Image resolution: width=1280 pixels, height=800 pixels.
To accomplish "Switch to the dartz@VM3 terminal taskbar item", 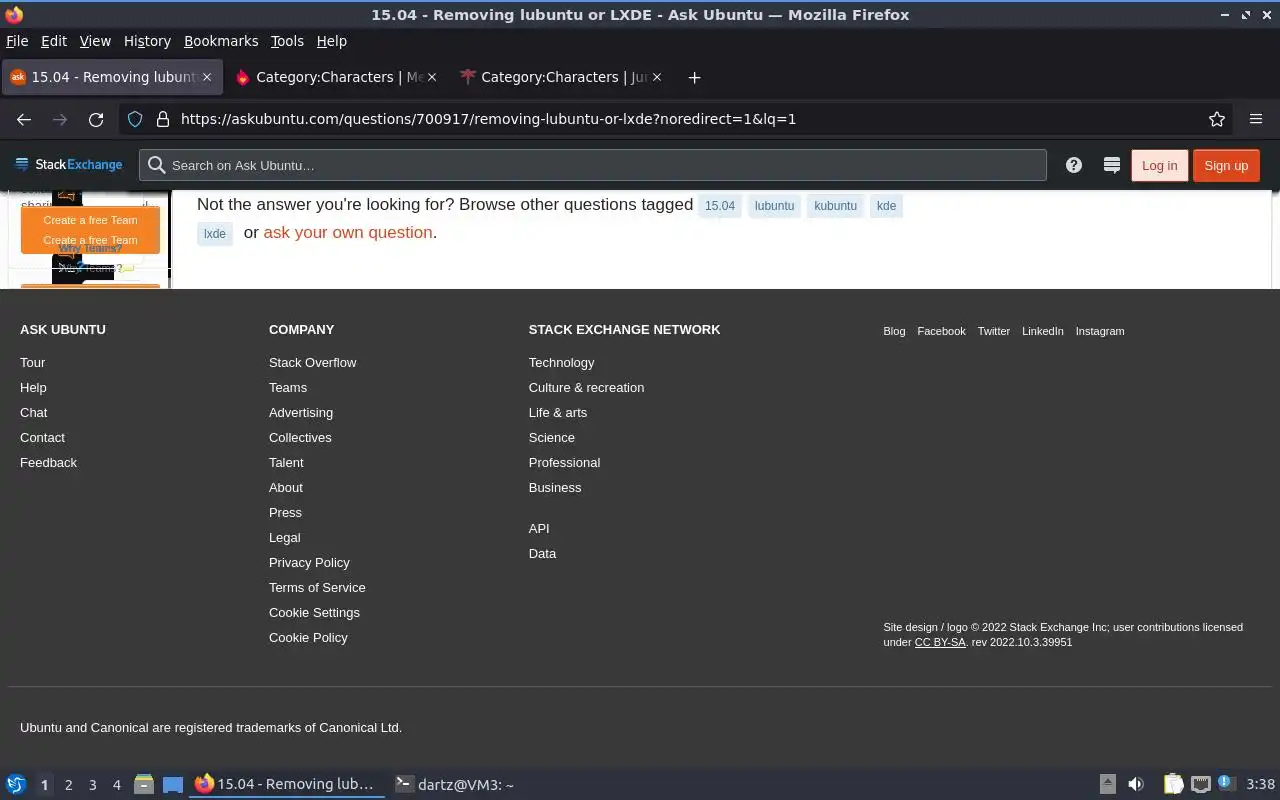I will (x=454, y=784).
